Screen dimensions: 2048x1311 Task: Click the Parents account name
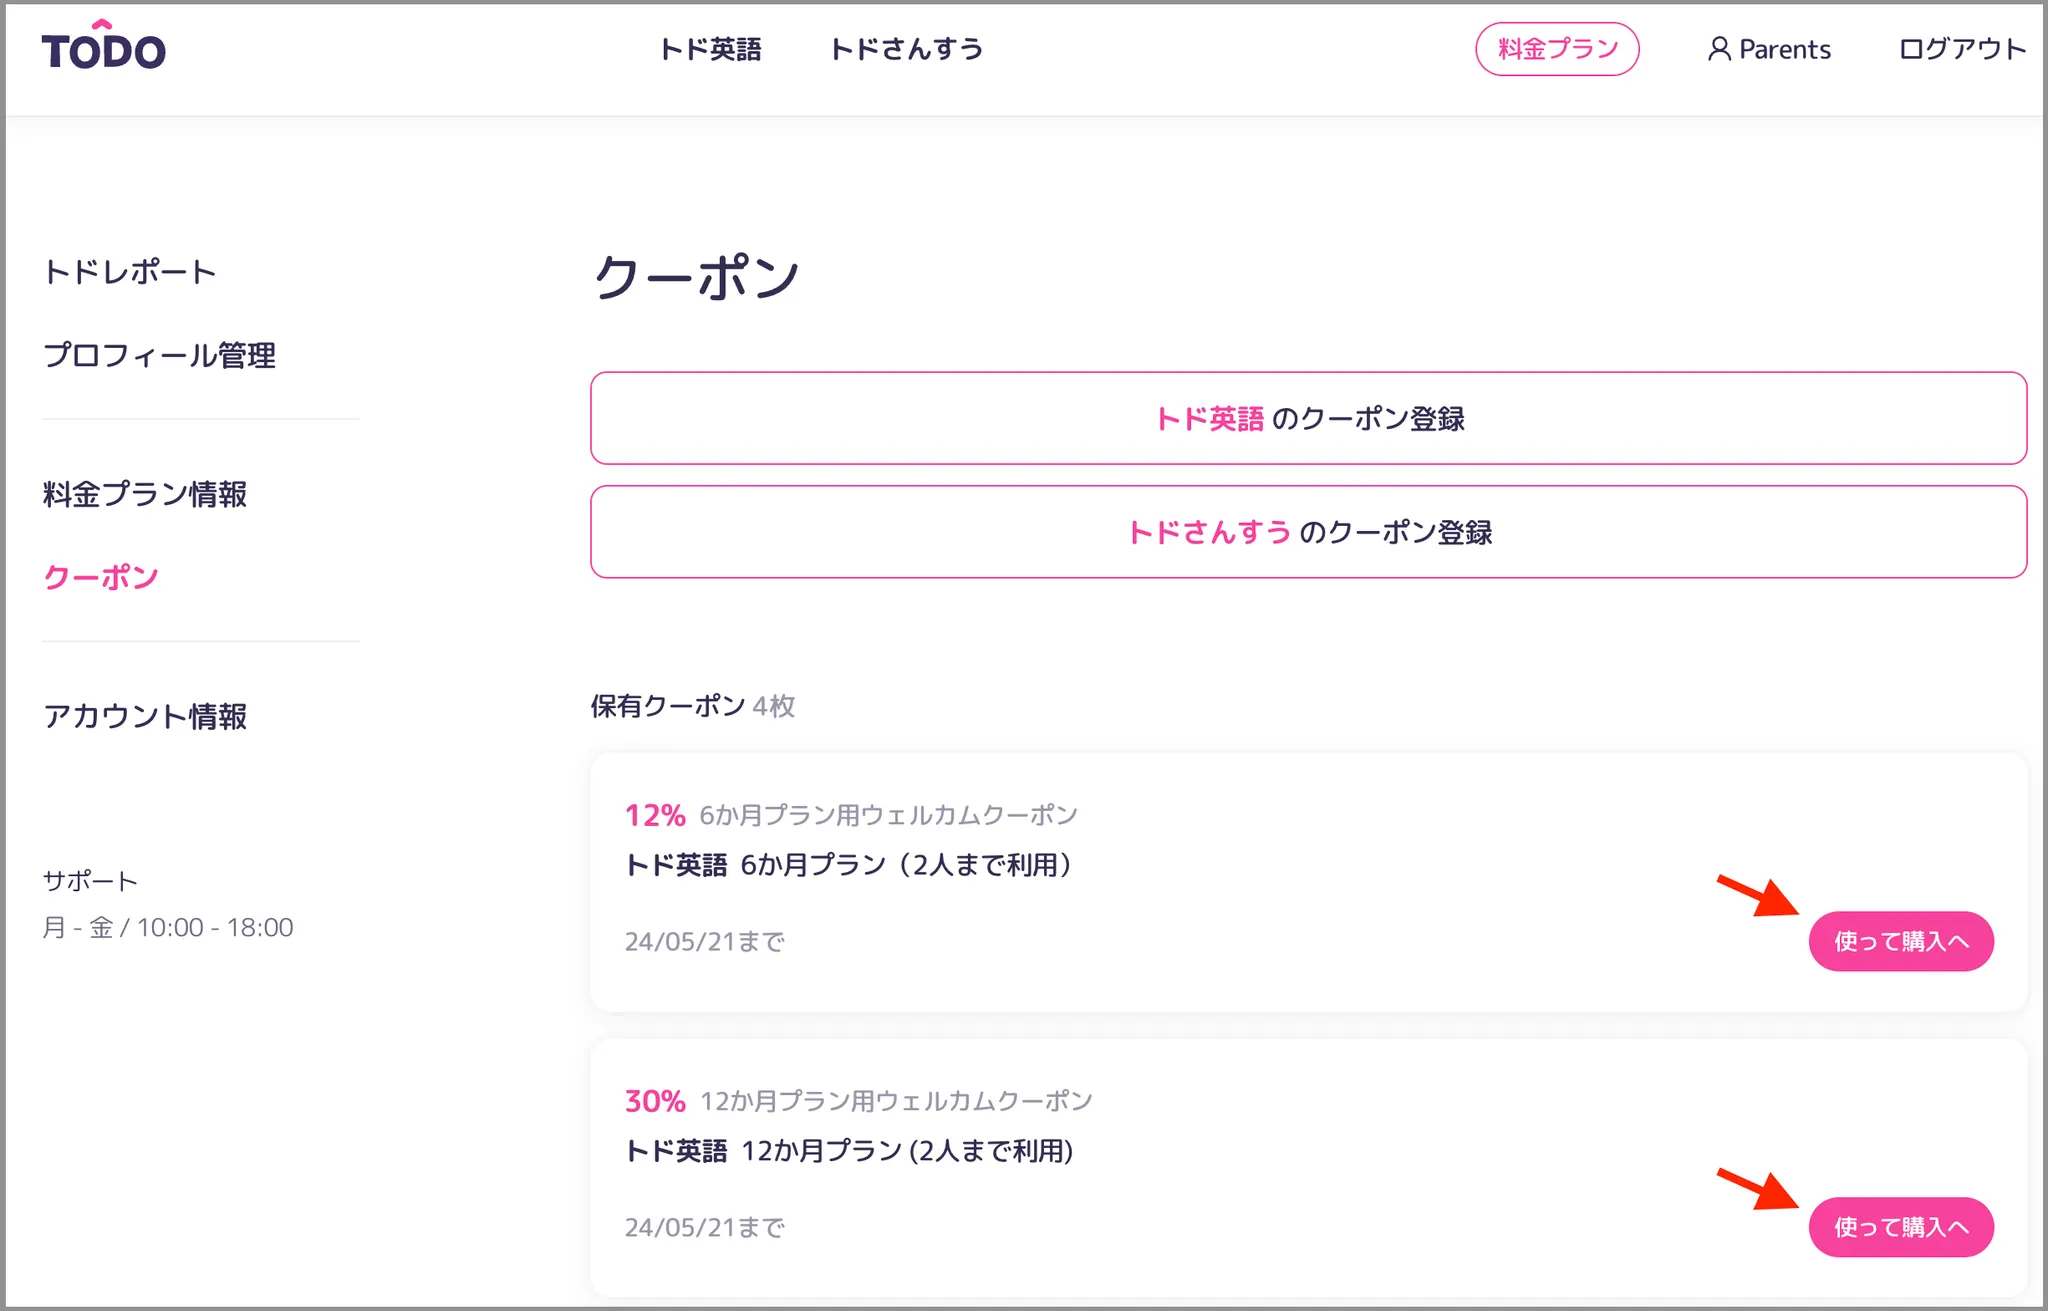click(1784, 49)
